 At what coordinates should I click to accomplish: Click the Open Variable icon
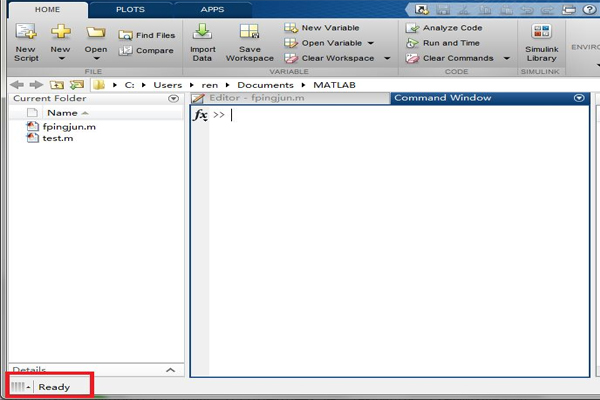(x=291, y=43)
